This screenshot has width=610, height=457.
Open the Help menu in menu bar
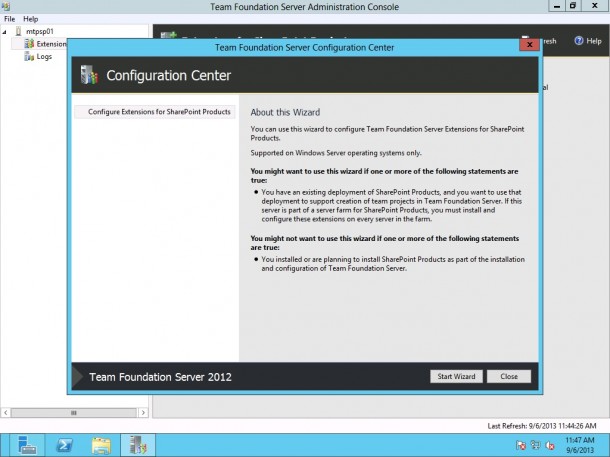pyautogui.click(x=30, y=19)
